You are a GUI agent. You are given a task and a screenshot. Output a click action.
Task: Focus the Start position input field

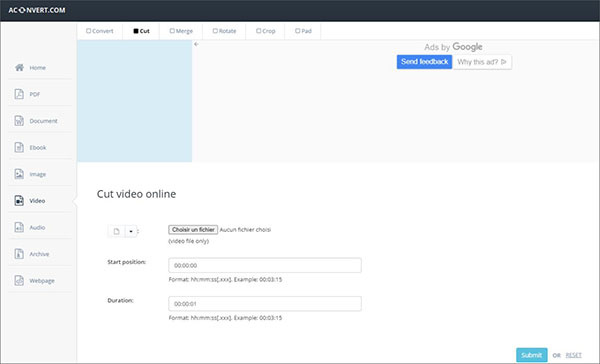[x=265, y=265]
